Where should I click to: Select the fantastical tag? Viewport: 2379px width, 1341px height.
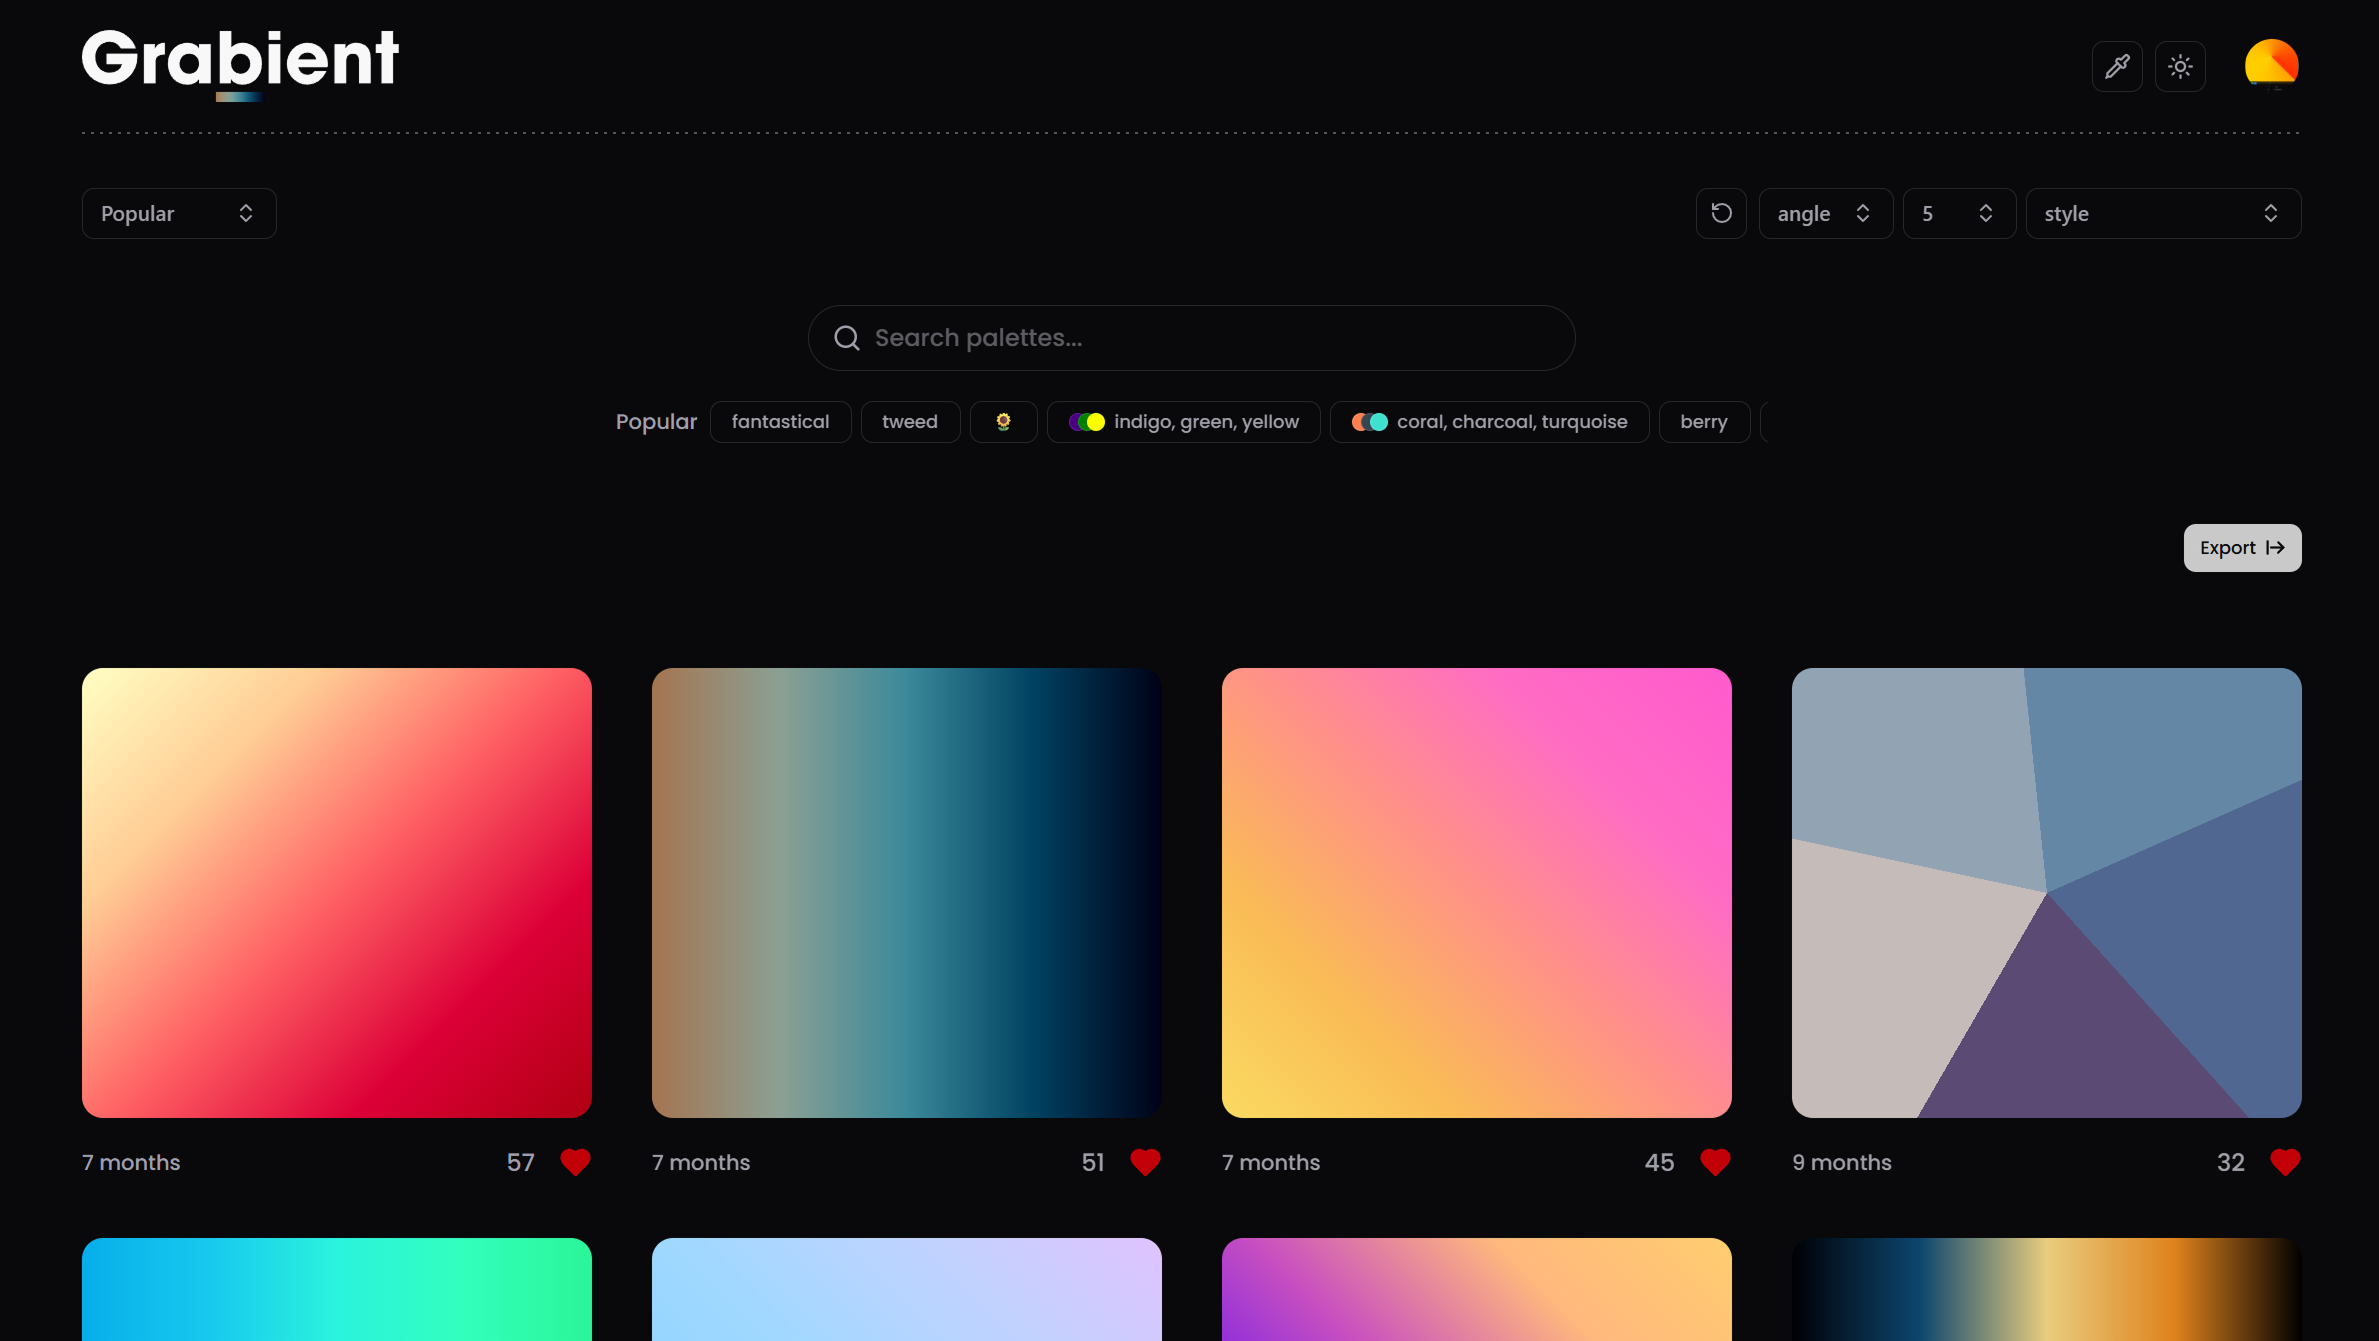click(780, 422)
